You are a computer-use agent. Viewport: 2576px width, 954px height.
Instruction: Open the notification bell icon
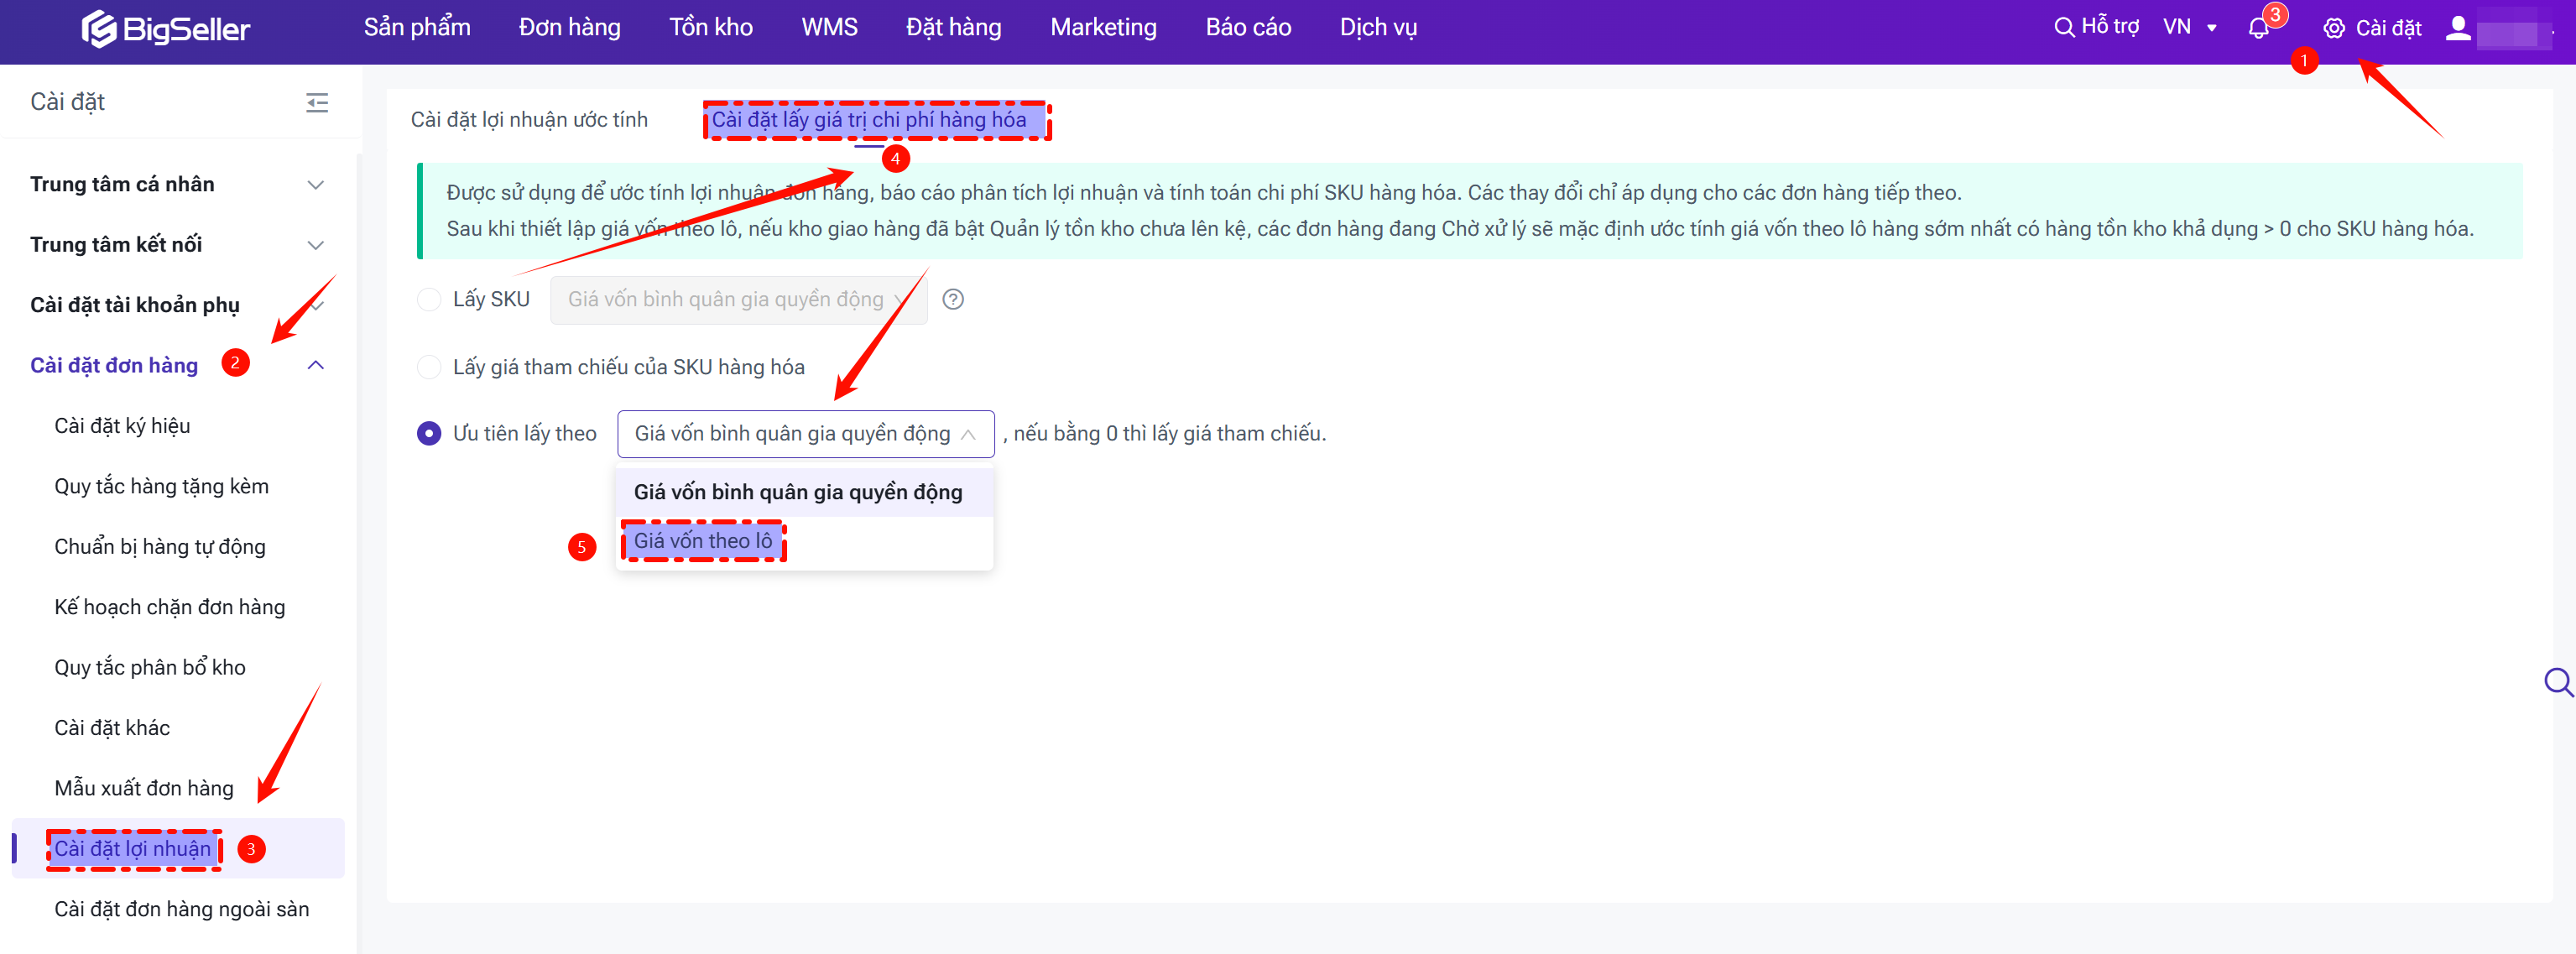tap(2258, 28)
